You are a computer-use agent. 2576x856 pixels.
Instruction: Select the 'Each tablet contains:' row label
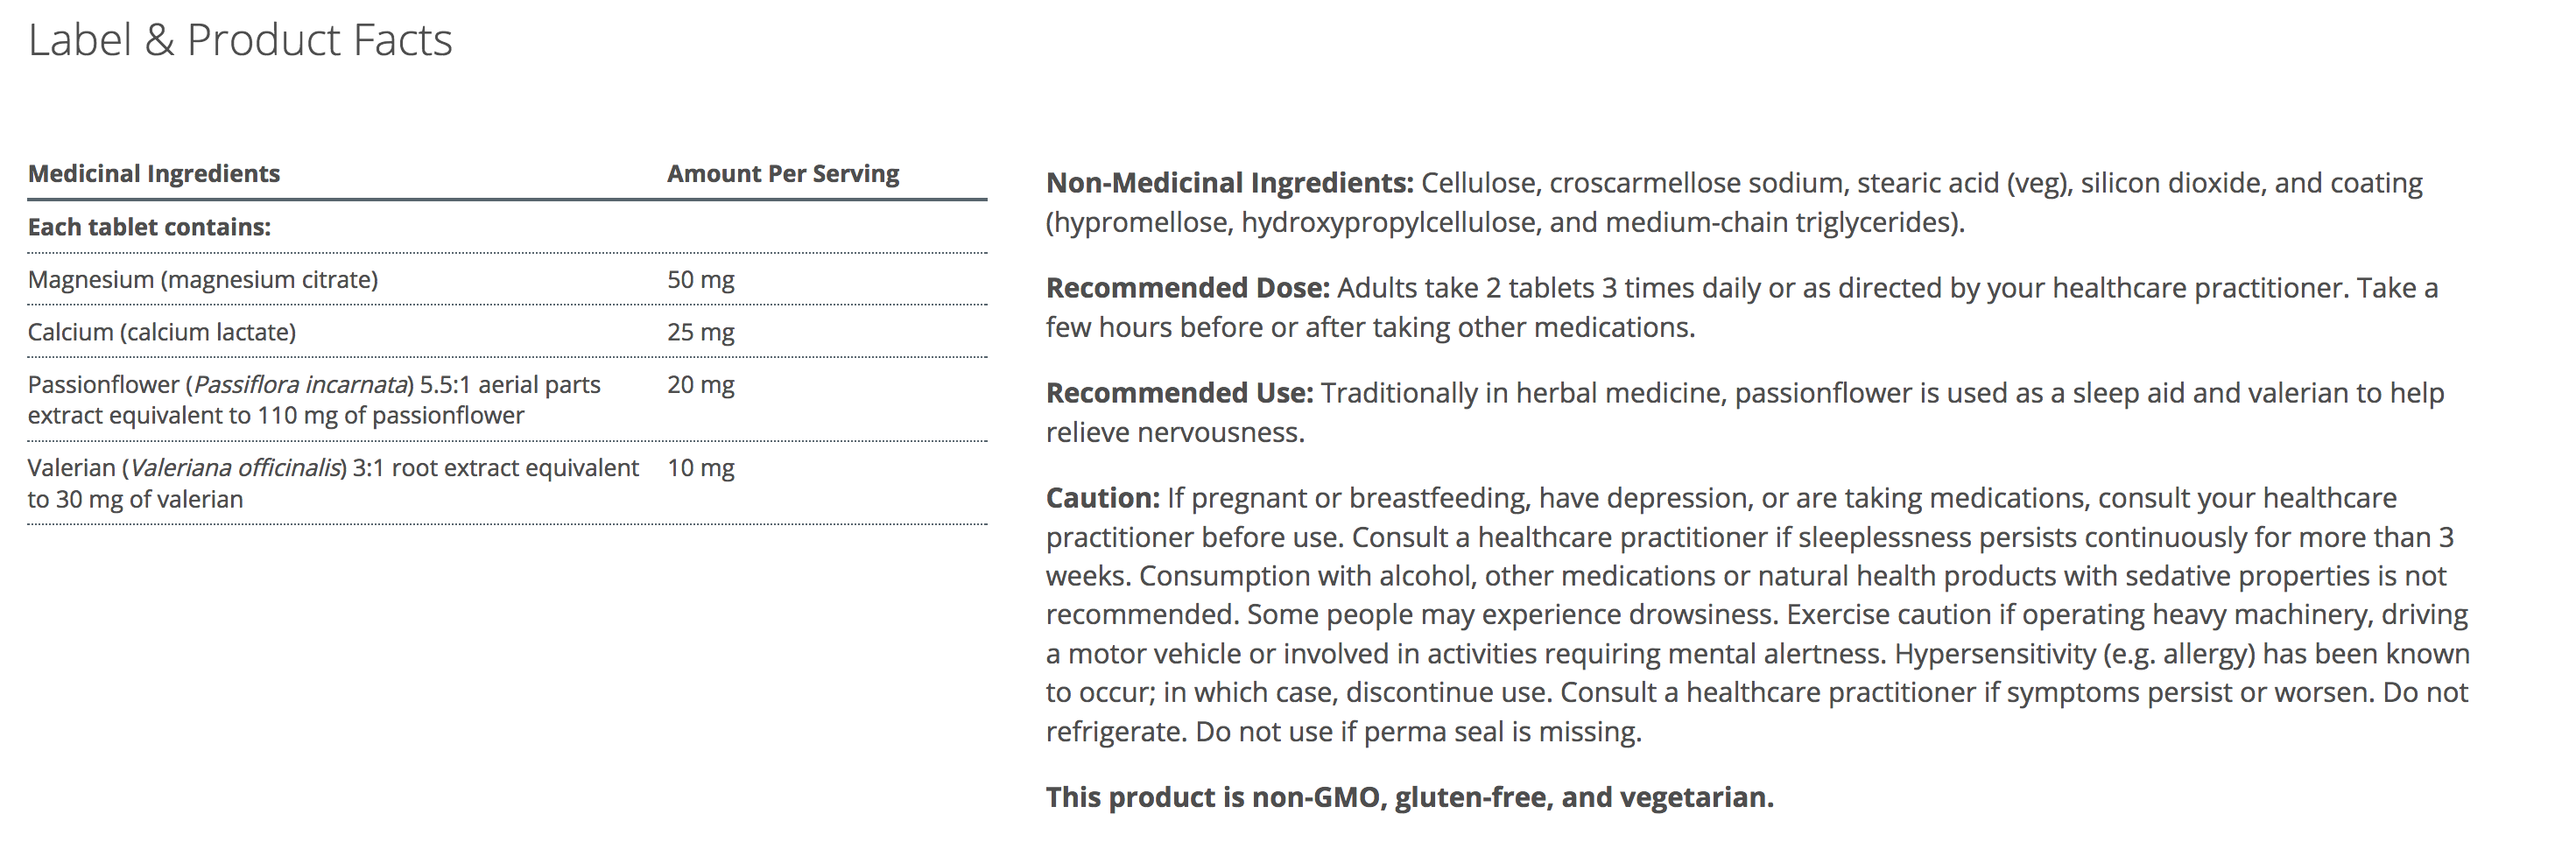point(149,227)
